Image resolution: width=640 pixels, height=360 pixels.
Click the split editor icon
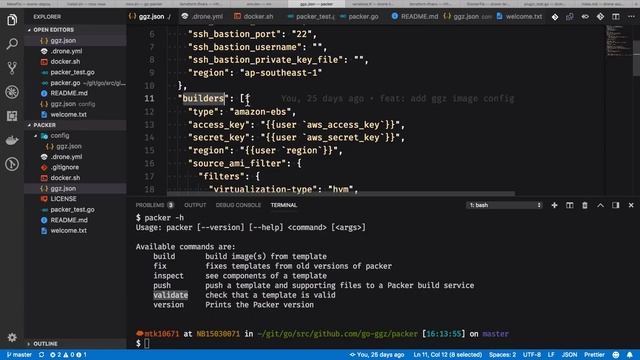[x=616, y=17]
